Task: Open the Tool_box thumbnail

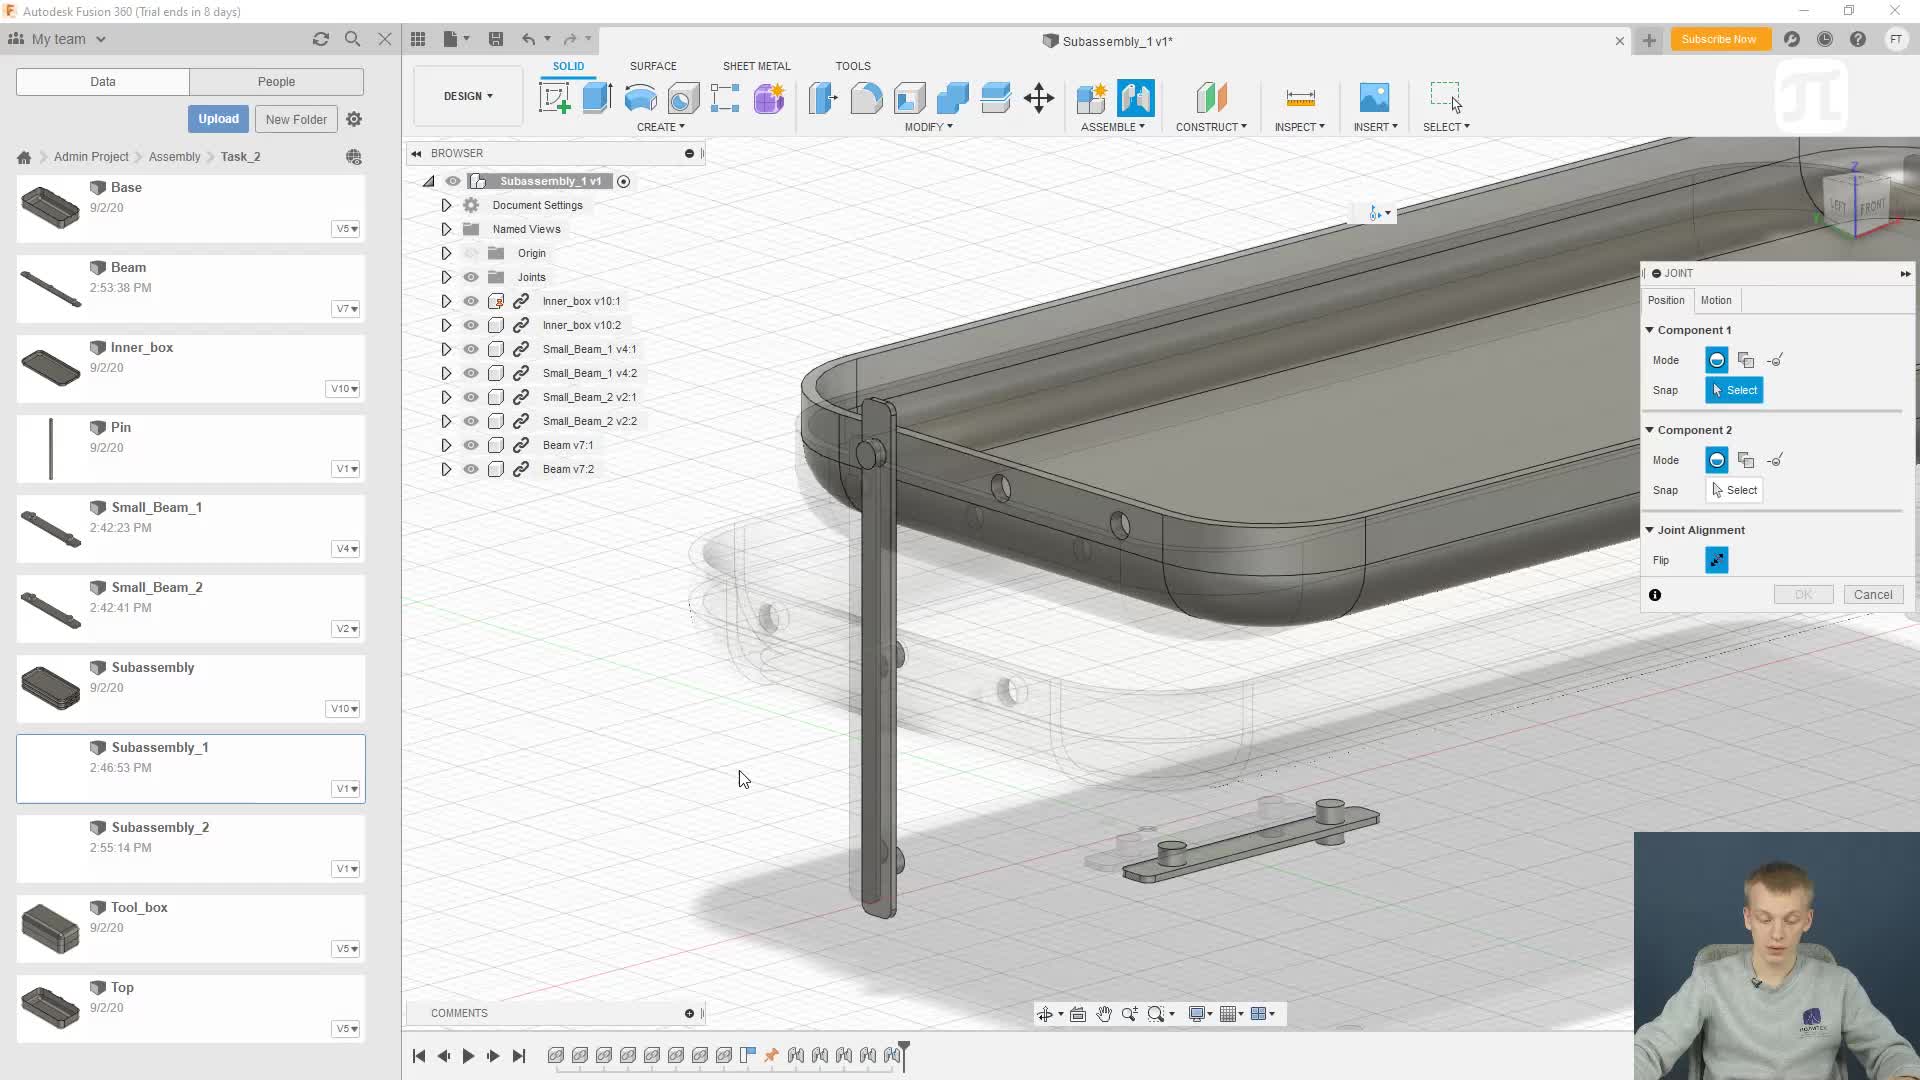Action: [50, 928]
